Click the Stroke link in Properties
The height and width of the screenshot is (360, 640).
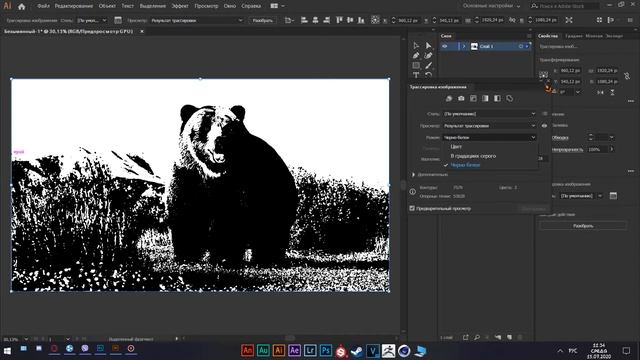(560, 138)
